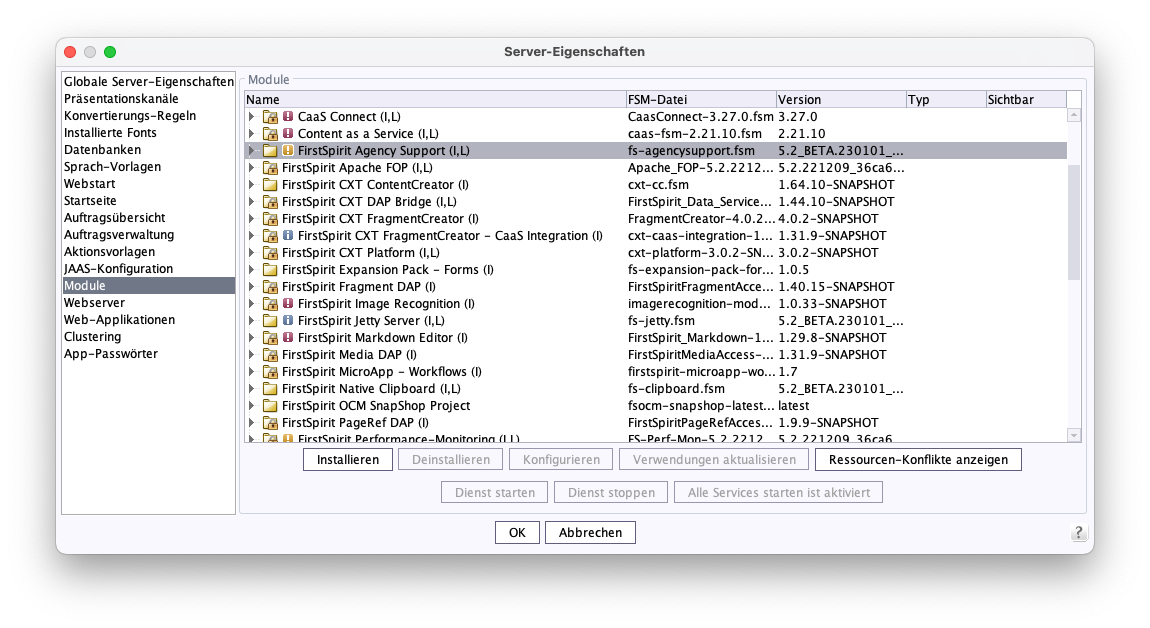
Task: Click the FSM-Datei column header
Action: coord(700,99)
